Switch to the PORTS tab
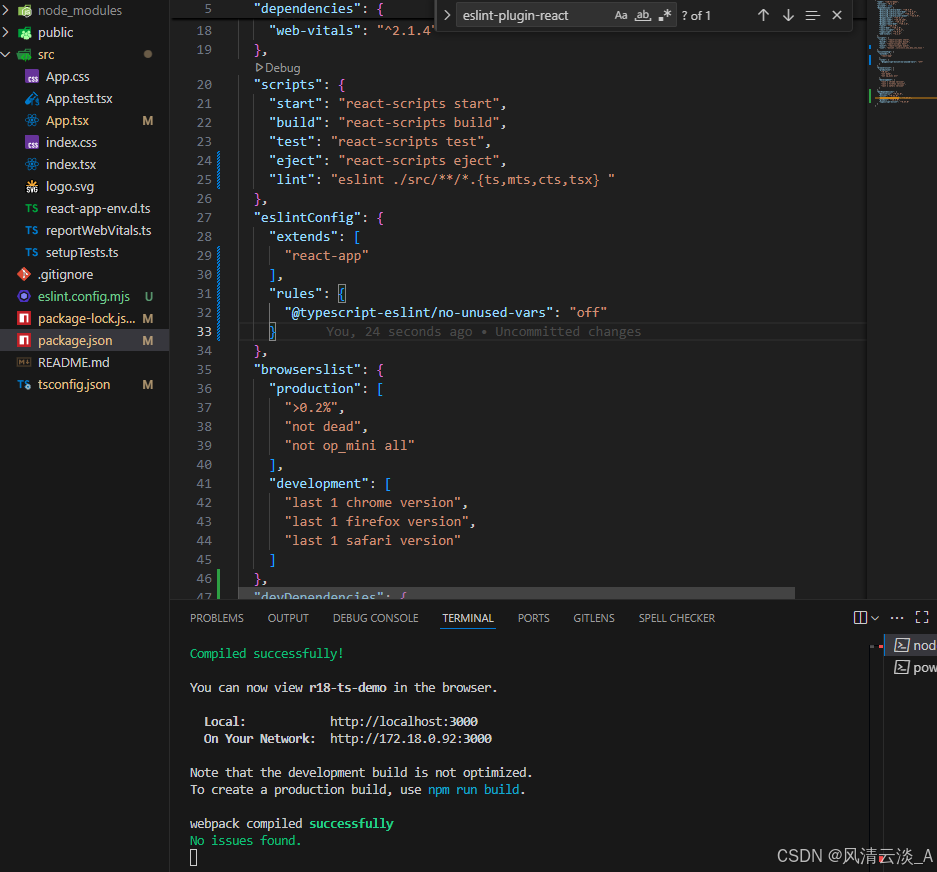 (533, 618)
